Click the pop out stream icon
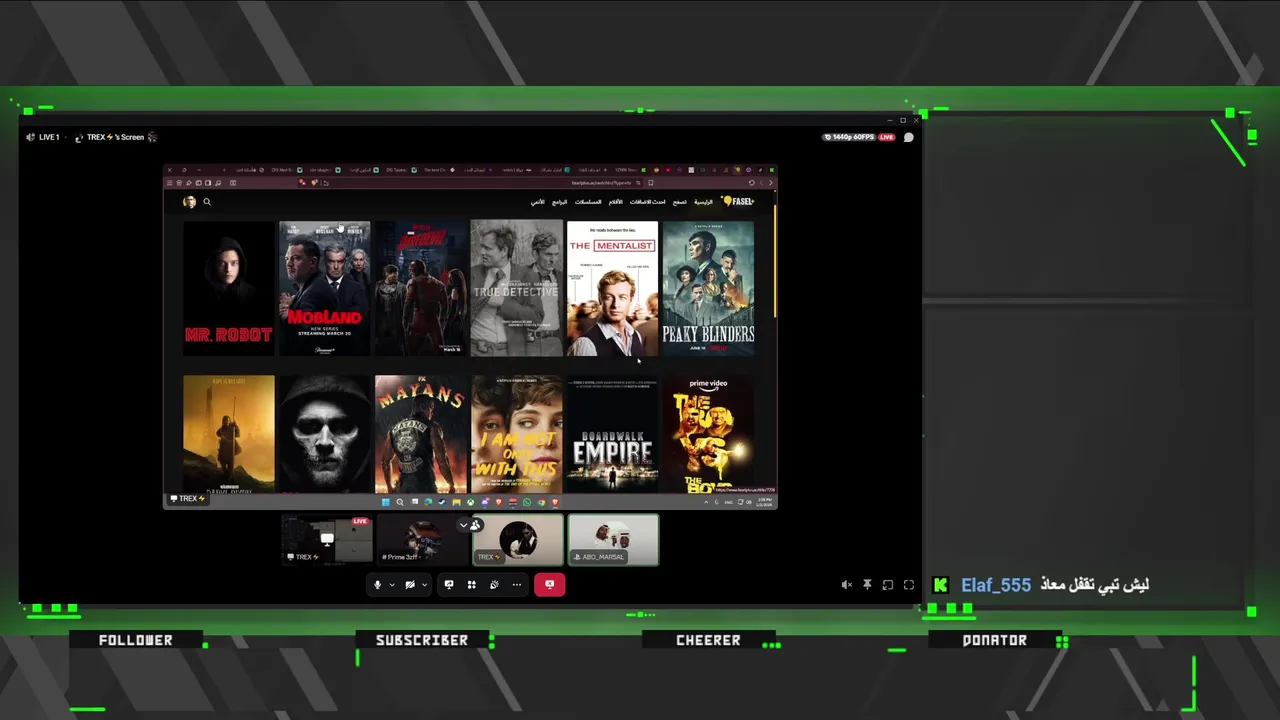The width and height of the screenshot is (1280, 720). click(888, 585)
